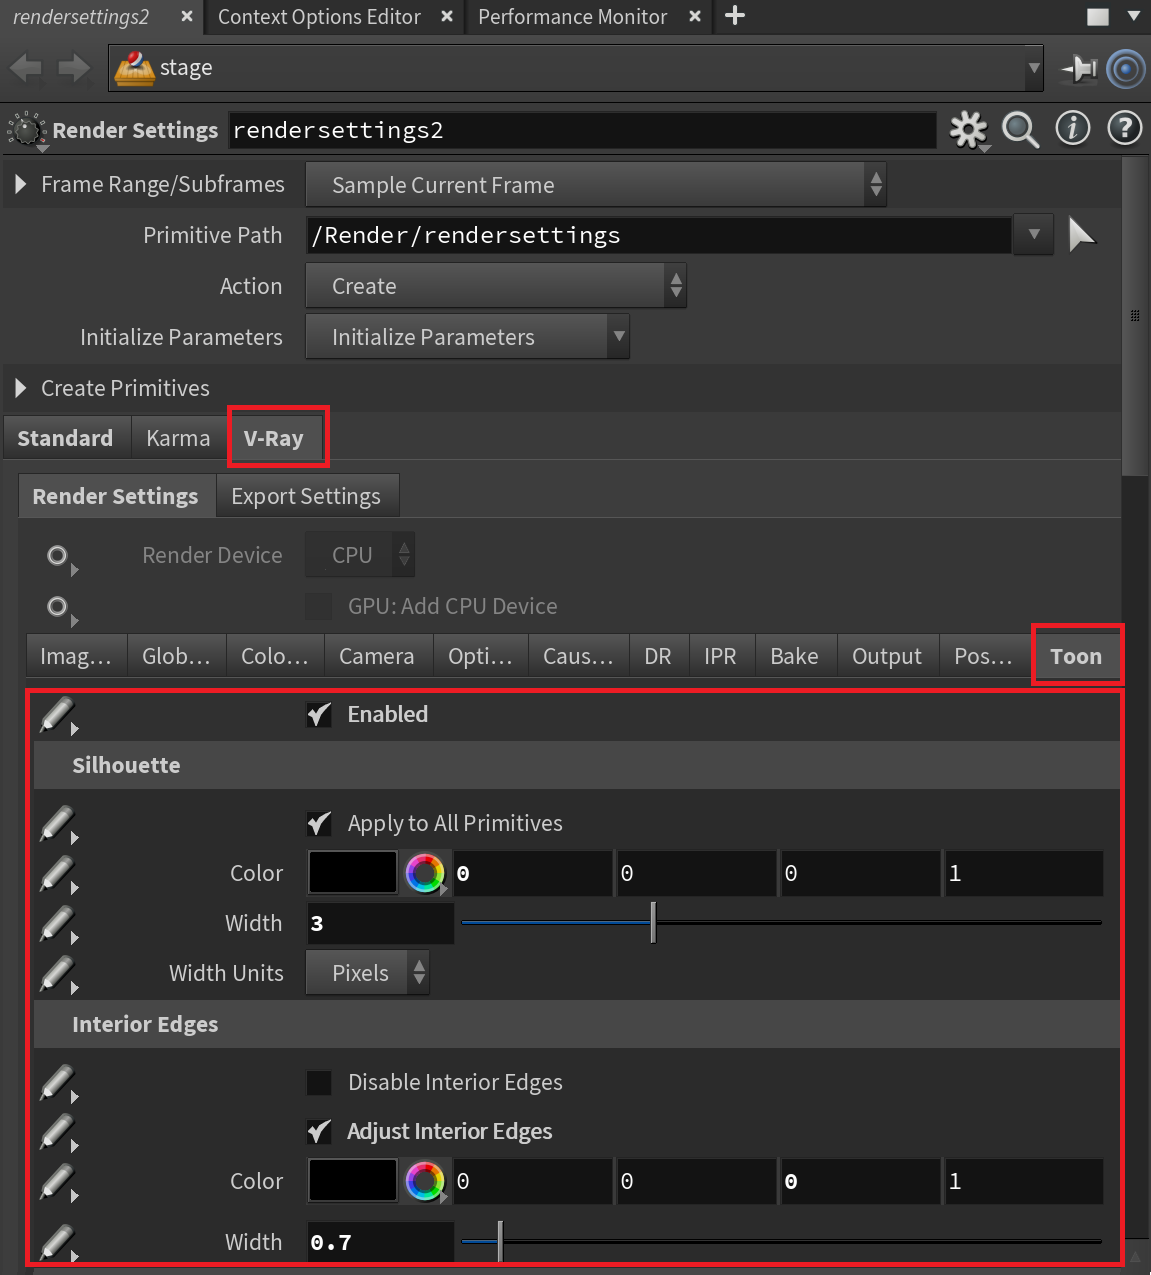Toggle GPU: Add CPU Device checkbox
Image resolution: width=1151 pixels, height=1275 pixels.
pyautogui.click(x=319, y=606)
